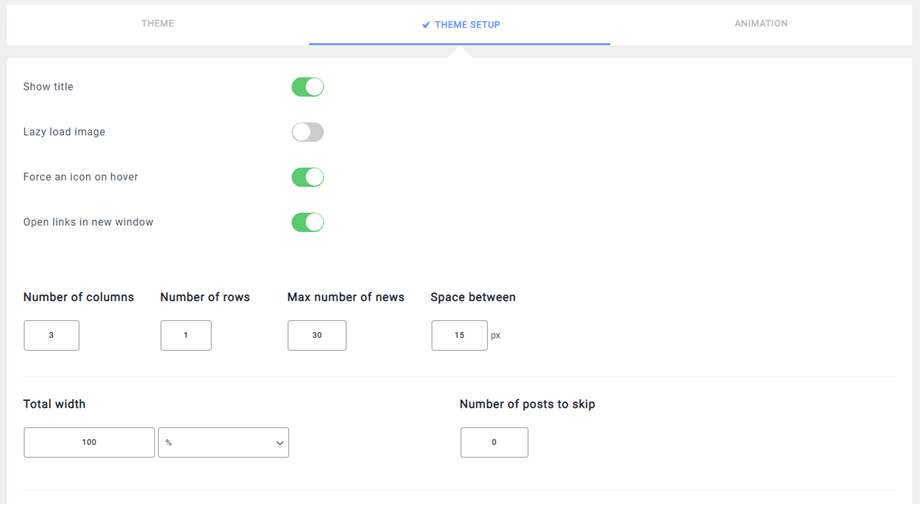Click the chevron arrow of the unit selector
Screen dimensions: 920x505
click(279, 443)
